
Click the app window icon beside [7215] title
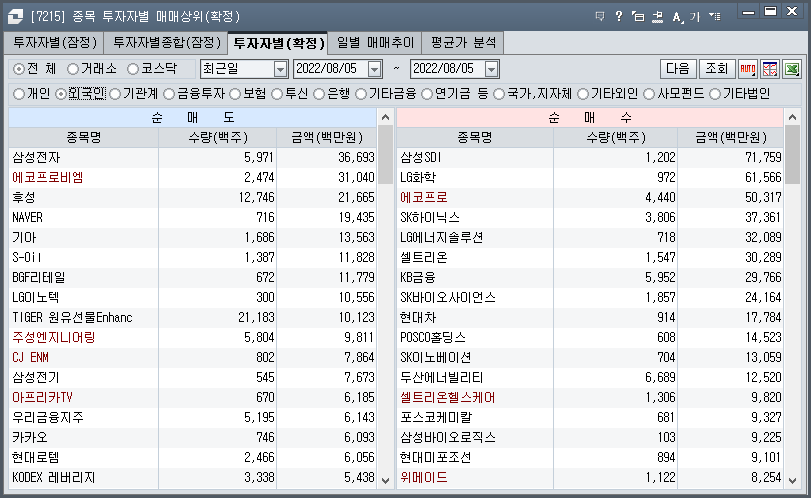16,16
